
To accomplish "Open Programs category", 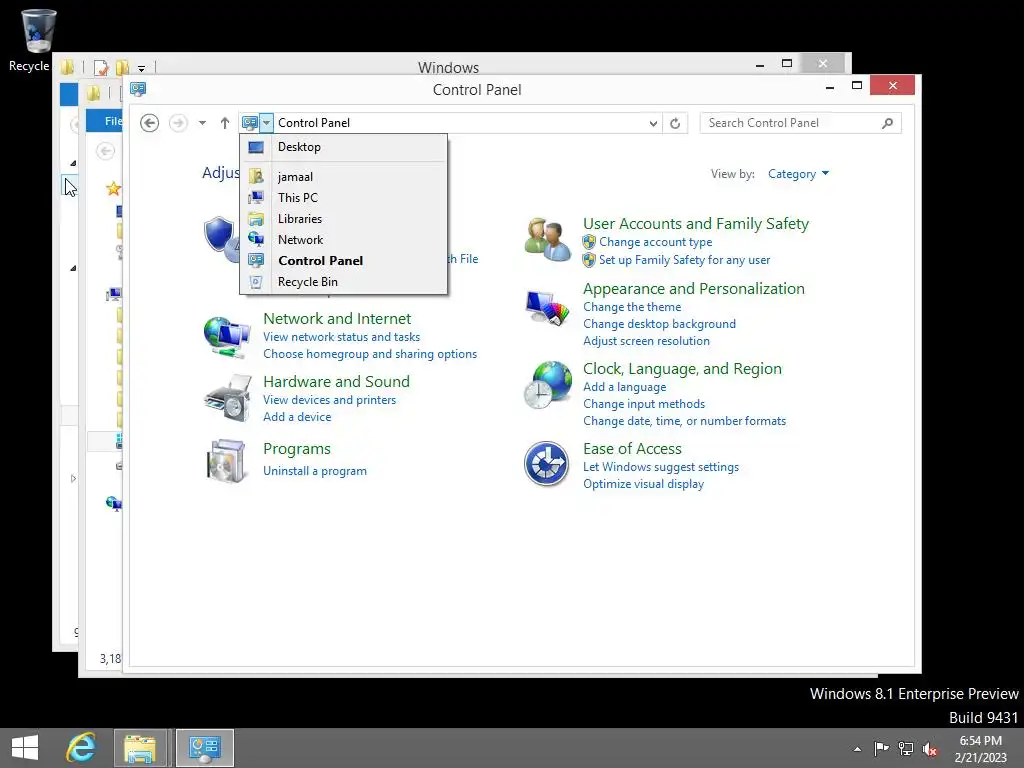I will point(296,449).
